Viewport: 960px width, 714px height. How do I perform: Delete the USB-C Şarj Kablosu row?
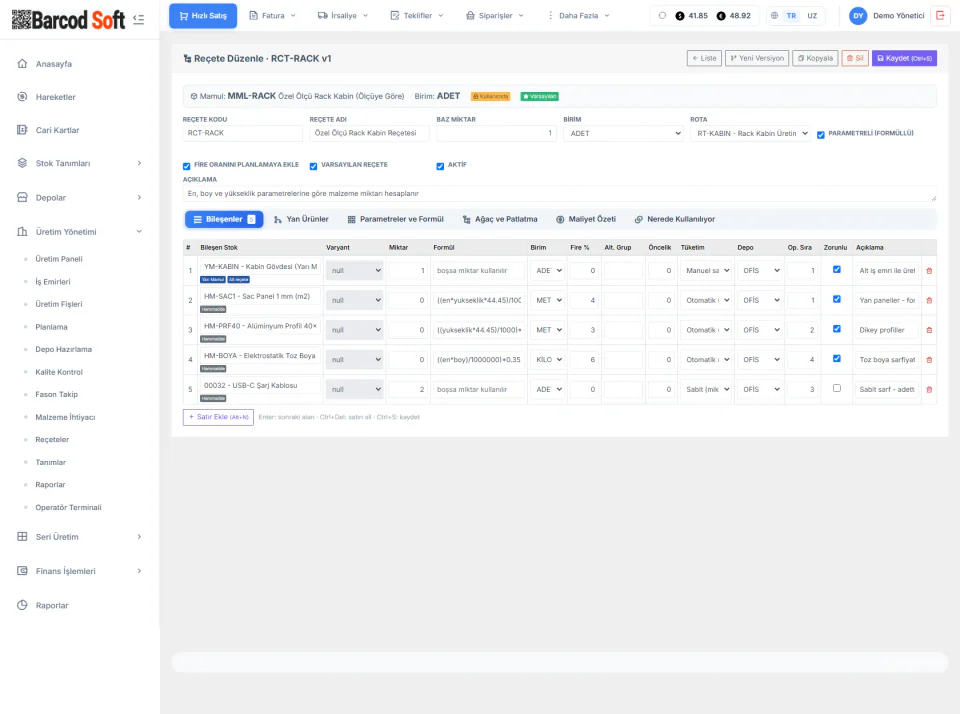[x=929, y=389]
